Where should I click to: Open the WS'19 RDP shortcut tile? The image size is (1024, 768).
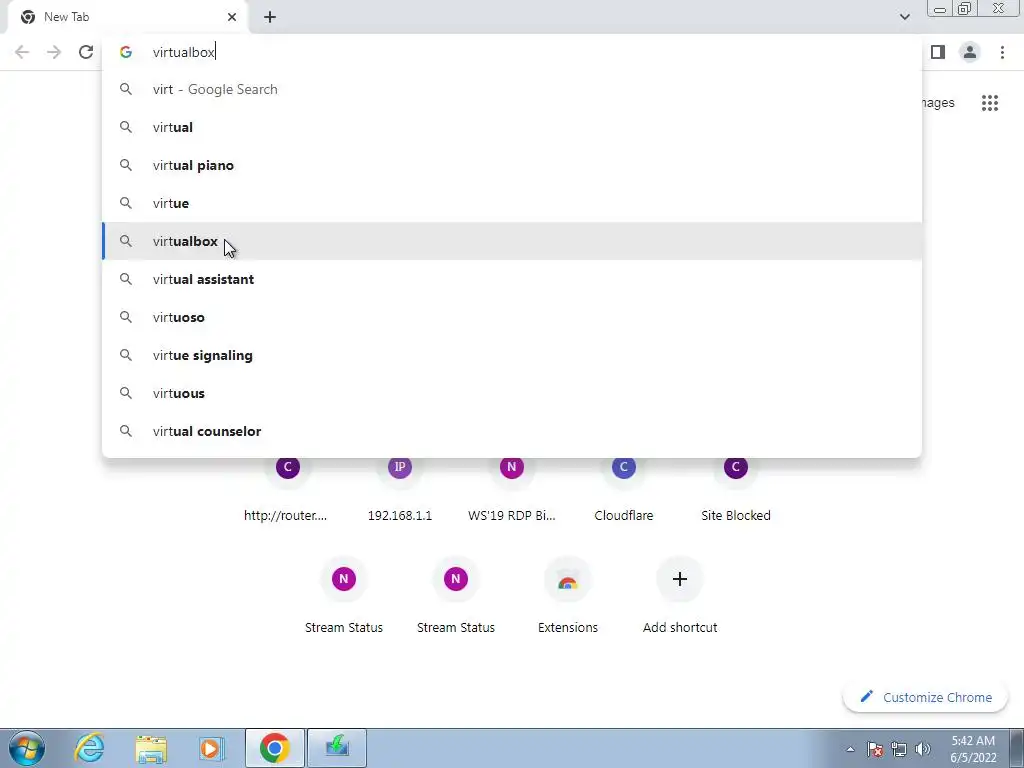pyautogui.click(x=511, y=490)
